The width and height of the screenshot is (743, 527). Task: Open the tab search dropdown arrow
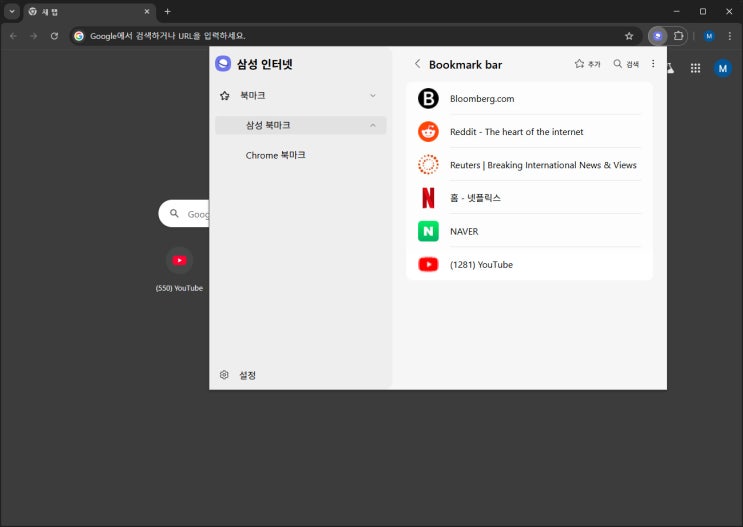pyautogui.click(x=12, y=11)
